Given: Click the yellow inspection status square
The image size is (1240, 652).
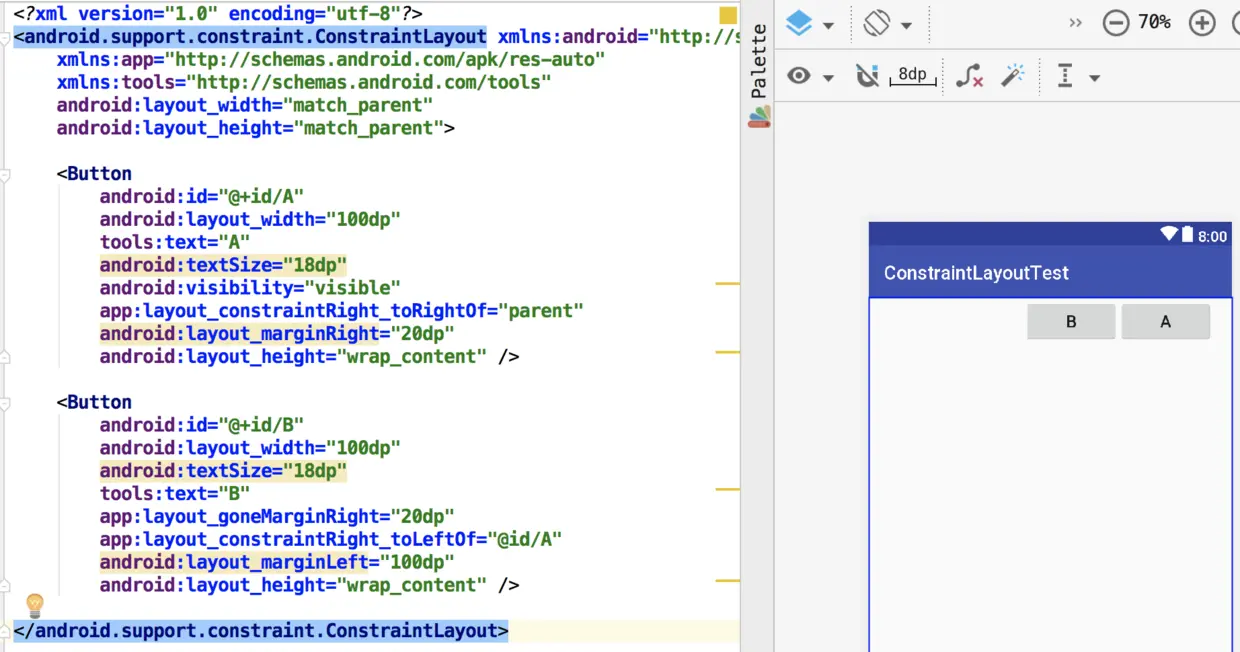Looking at the screenshot, I should 728,15.
